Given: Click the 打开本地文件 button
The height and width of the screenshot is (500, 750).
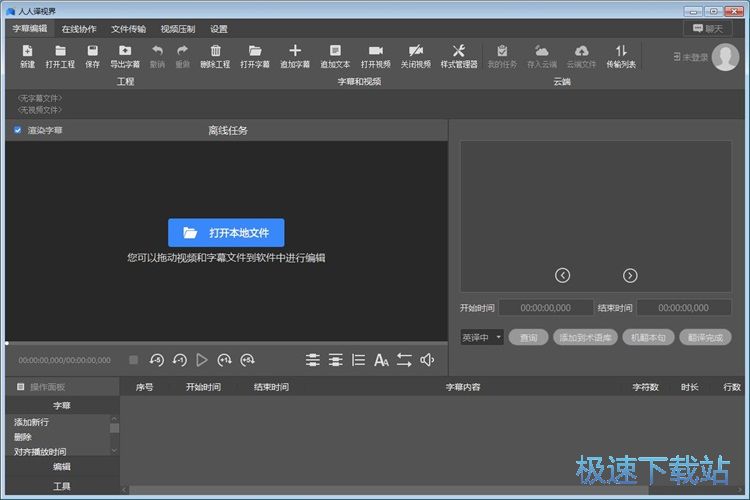Looking at the screenshot, I should pos(226,233).
